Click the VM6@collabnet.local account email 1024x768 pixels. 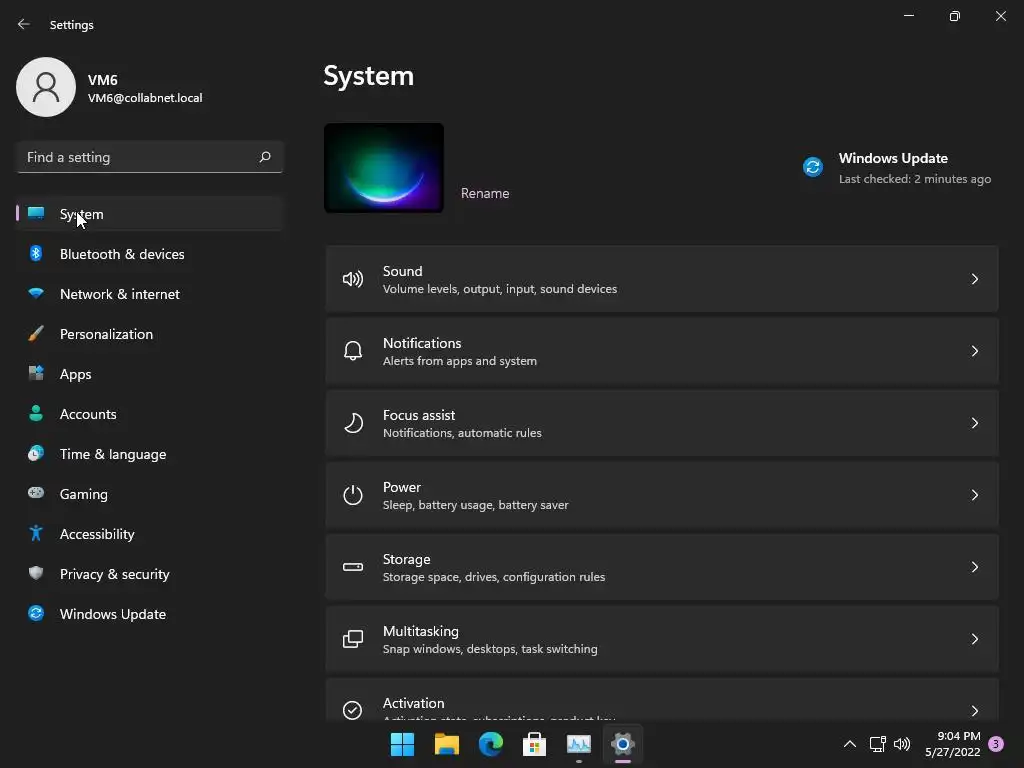(x=145, y=98)
